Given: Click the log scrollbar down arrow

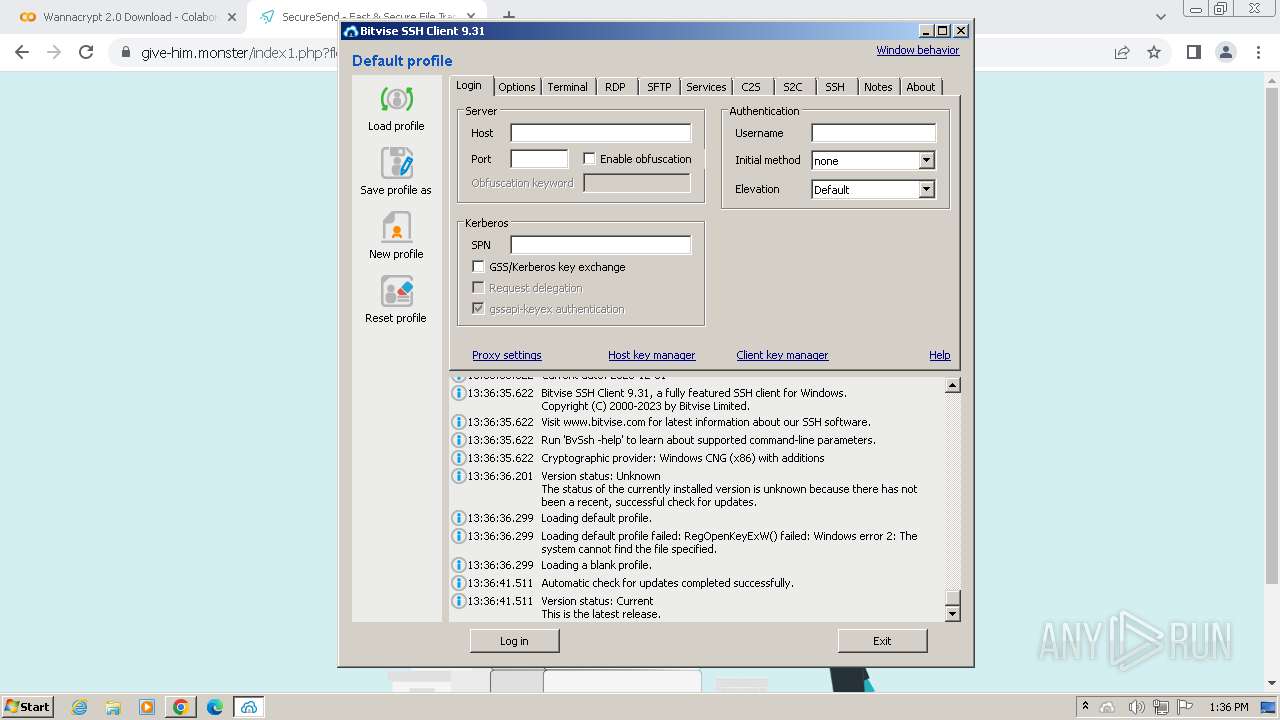Looking at the screenshot, I should pyautogui.click(x=952, y=613).
